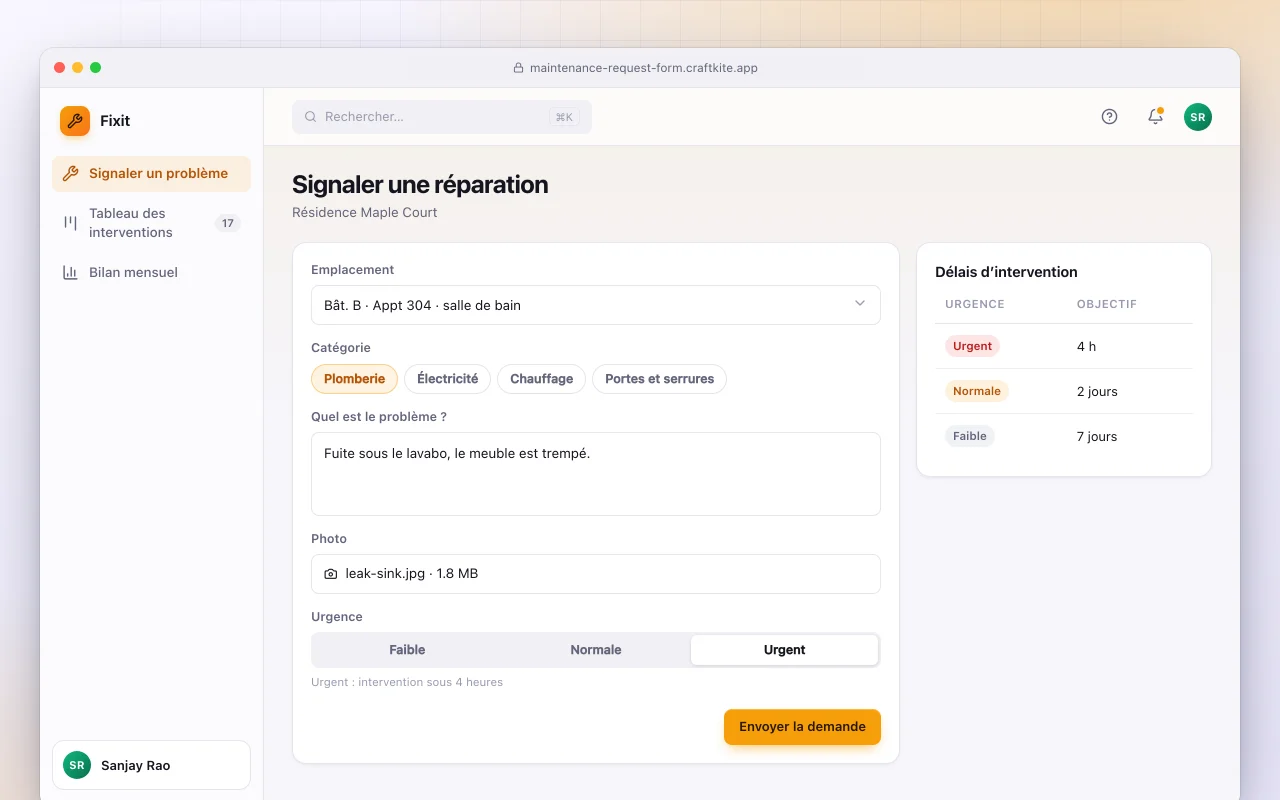Click the magnifier icon in search bar
The width and height of the screenshot is (1280, 800).
coord(311,117)
